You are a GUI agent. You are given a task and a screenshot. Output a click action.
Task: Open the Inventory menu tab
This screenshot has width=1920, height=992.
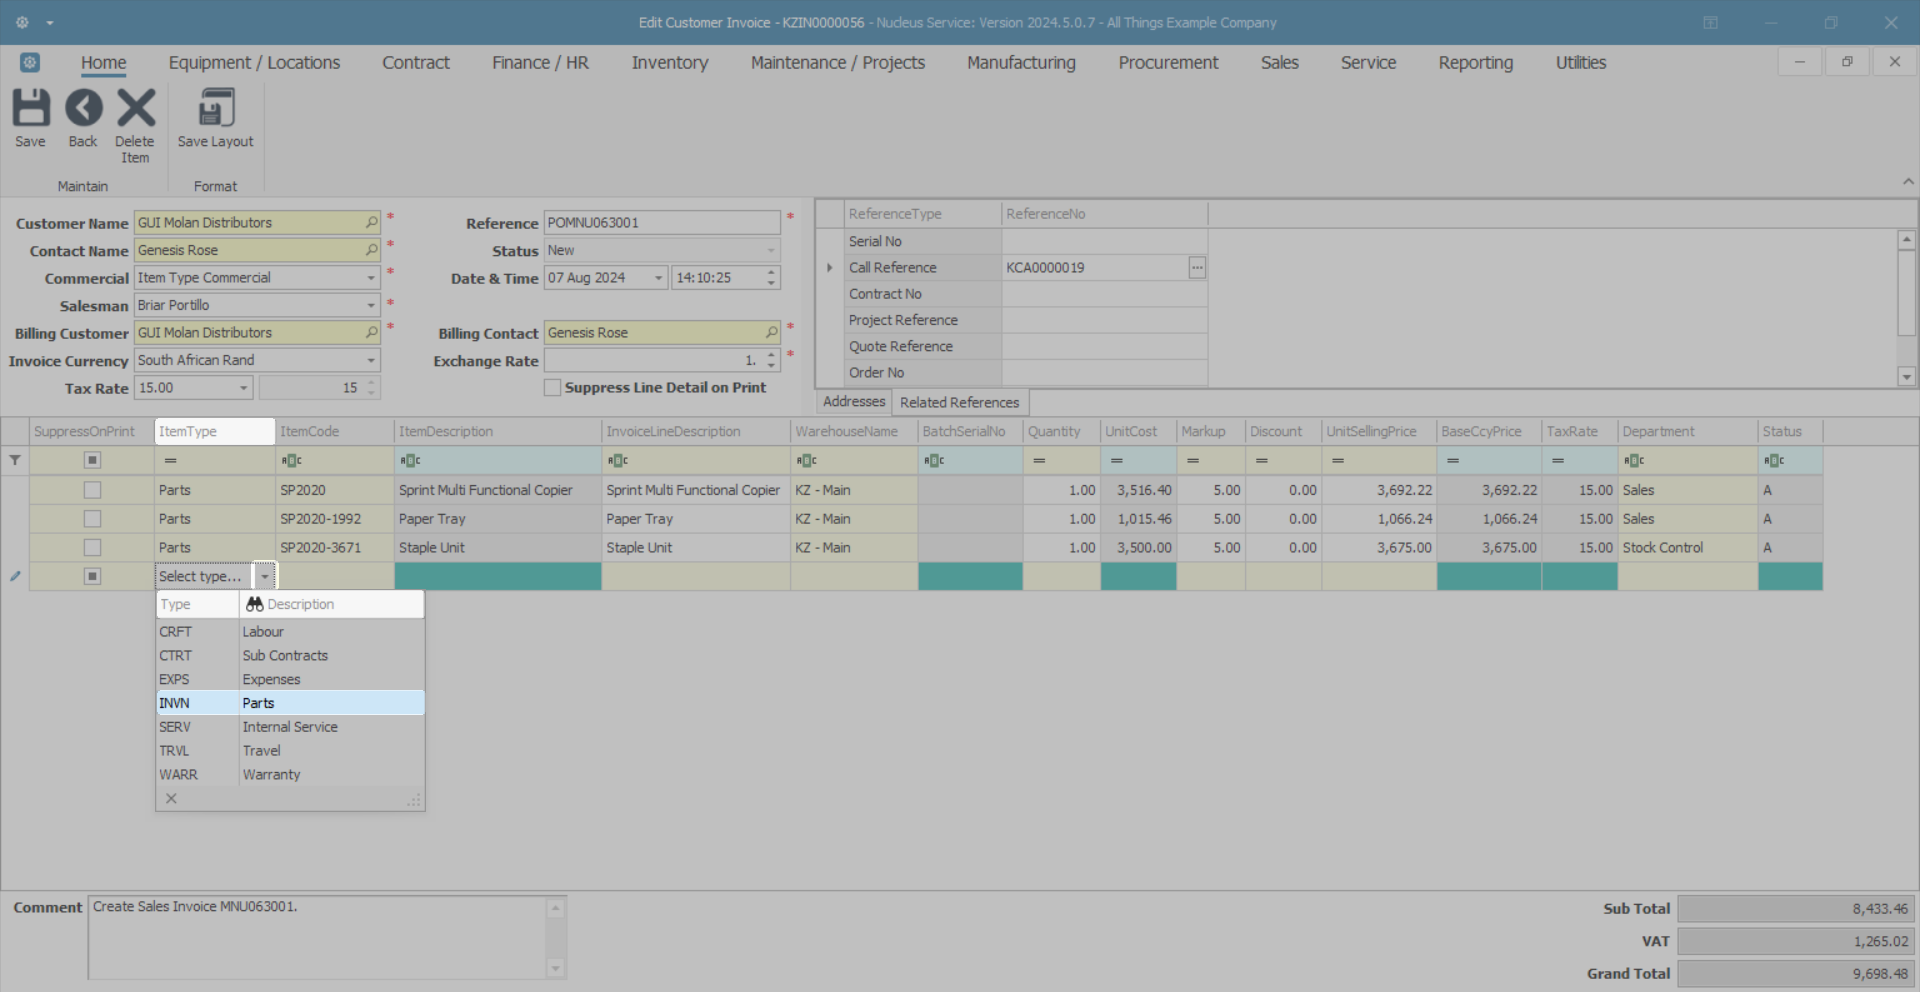[x=669, y=63]
